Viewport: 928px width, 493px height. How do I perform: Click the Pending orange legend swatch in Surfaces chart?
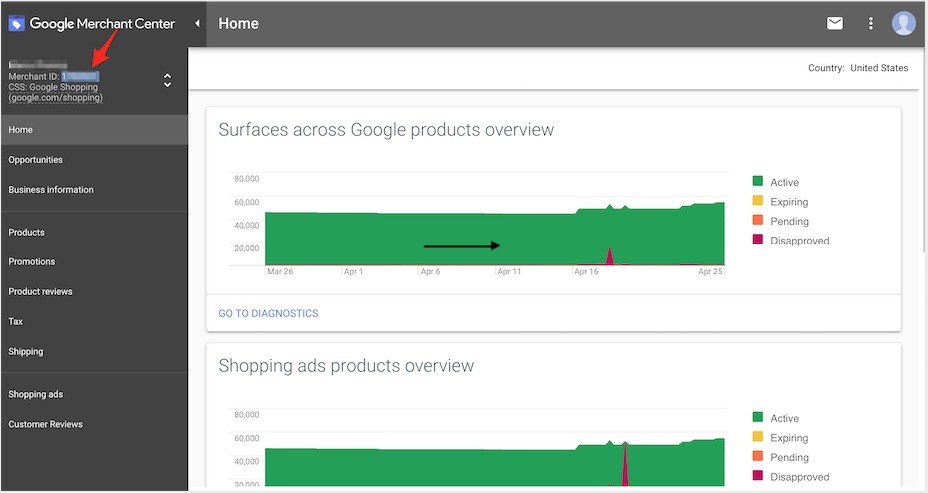pos(758,220)
